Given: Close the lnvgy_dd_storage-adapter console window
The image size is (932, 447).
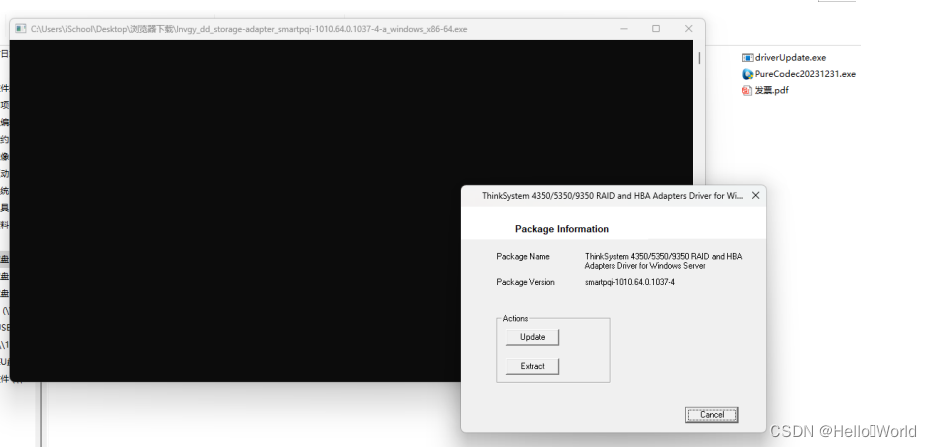Looking at the screenshot, I should tap(688, 29).
